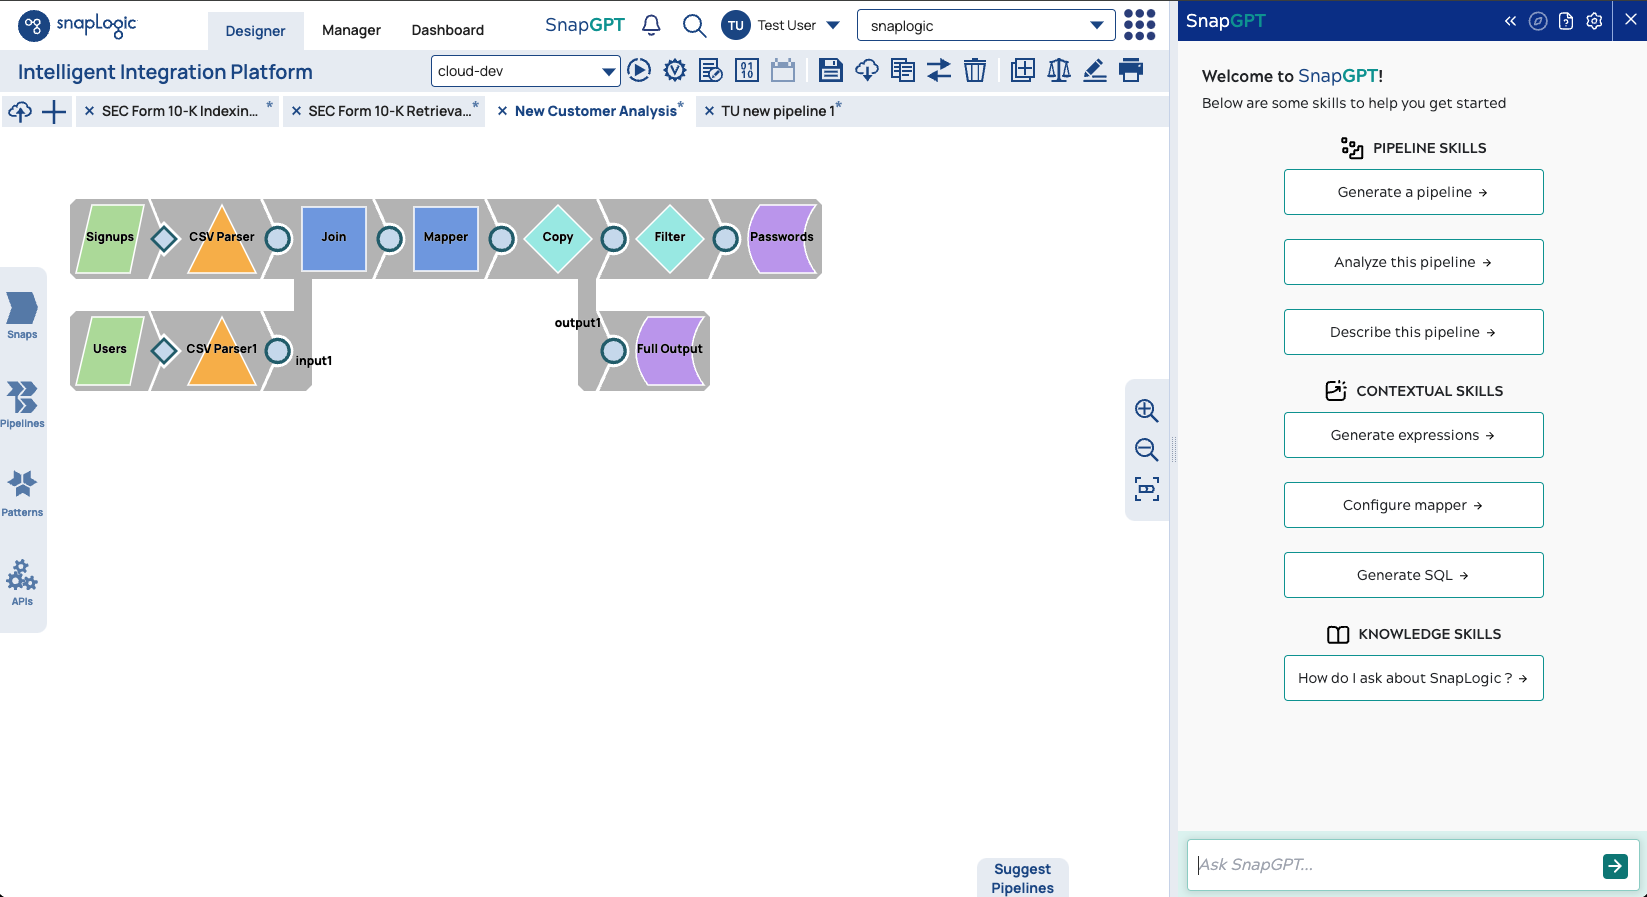Viewport: 1647px width, 897px height.
Task: Click the Analyze this pipeline button
Action: 1414,262
